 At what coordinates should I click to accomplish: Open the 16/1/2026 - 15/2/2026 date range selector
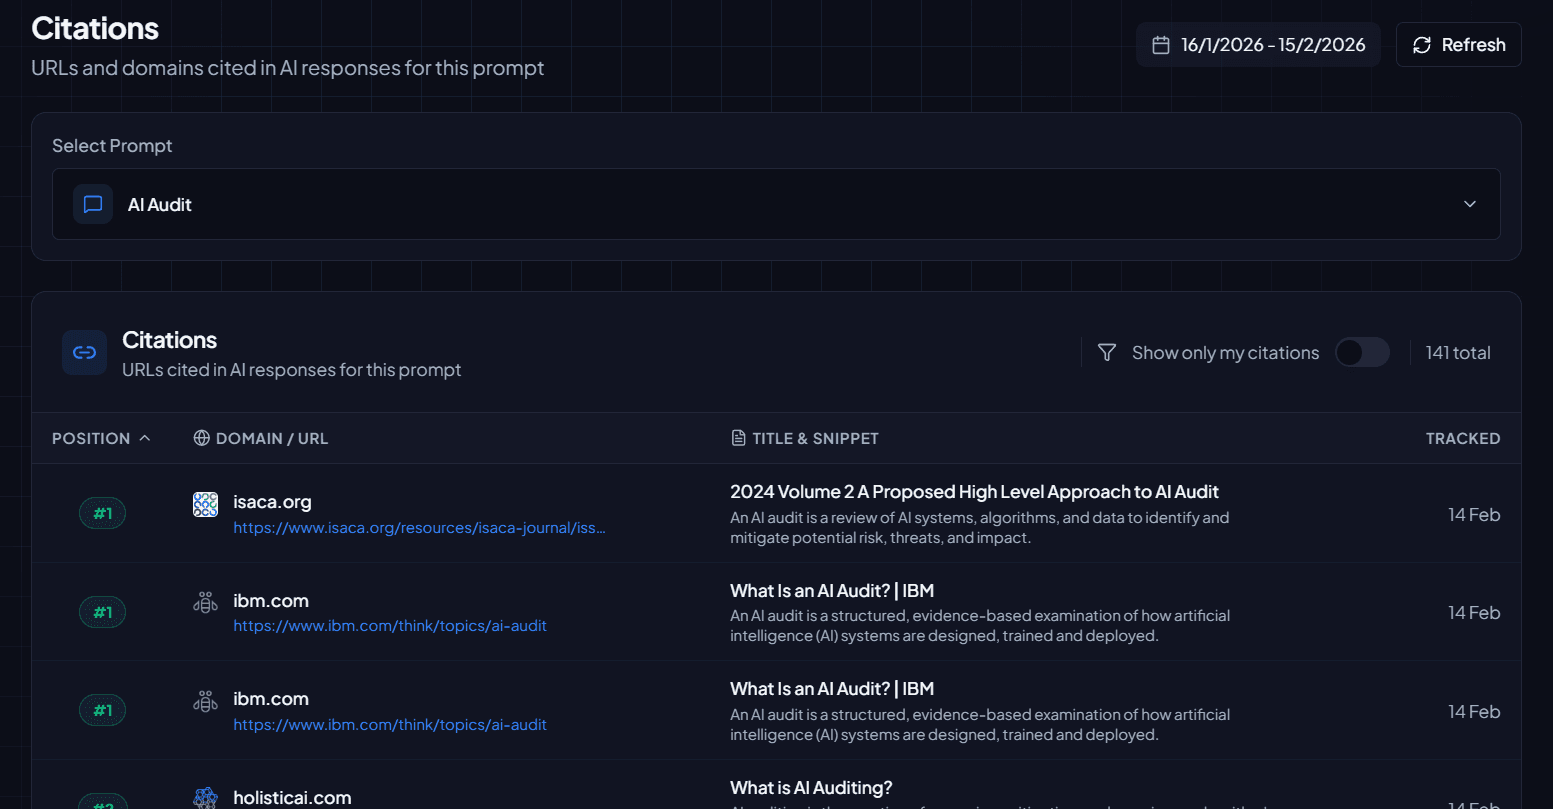[x=1258, y=44]
